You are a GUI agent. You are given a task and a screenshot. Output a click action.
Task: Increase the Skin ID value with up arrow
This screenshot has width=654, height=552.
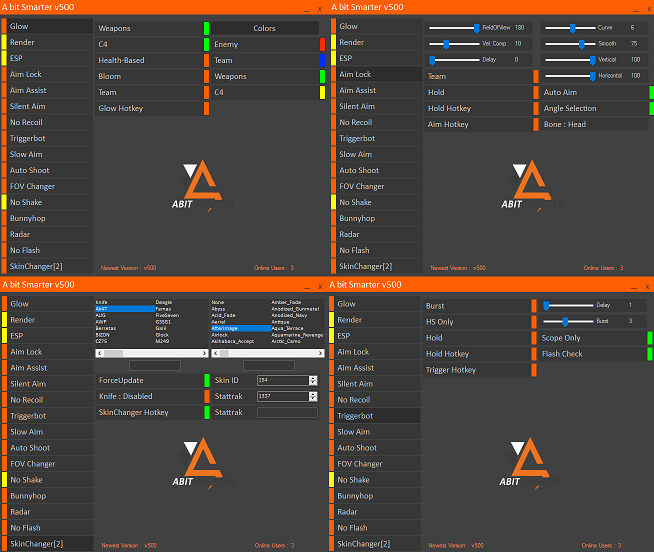click(313, 378)
